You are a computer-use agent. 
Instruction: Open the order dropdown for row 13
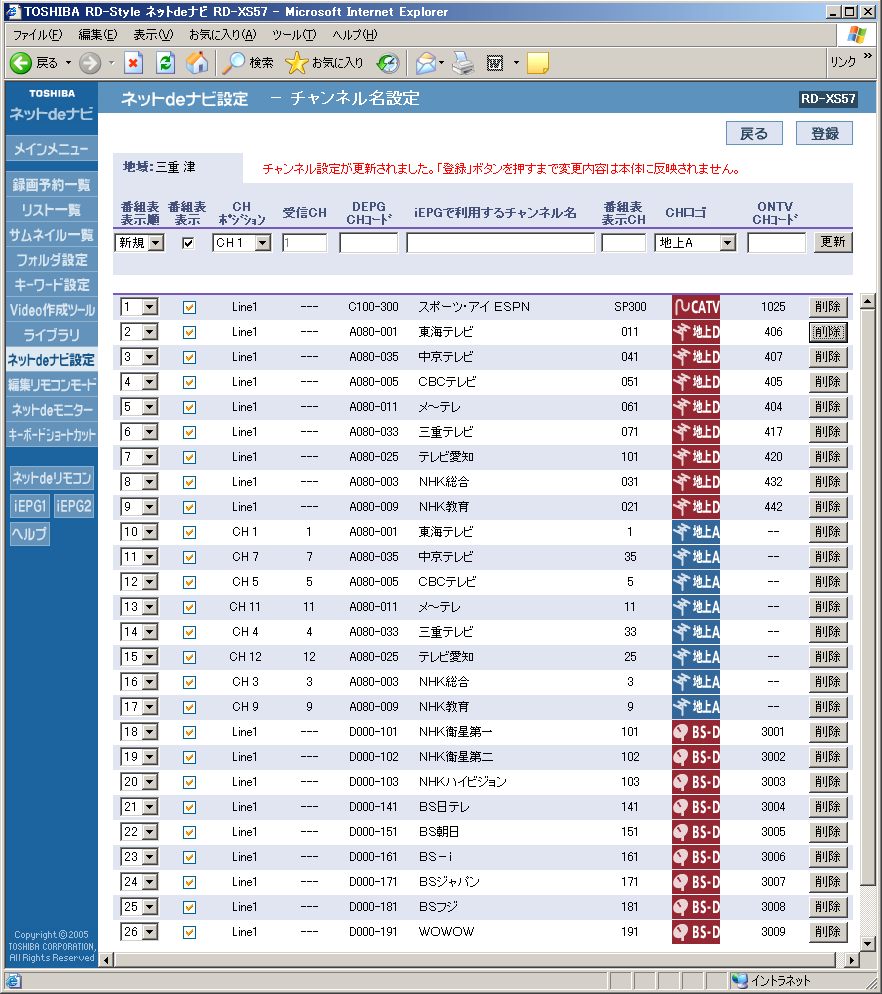tap(139, 607)
